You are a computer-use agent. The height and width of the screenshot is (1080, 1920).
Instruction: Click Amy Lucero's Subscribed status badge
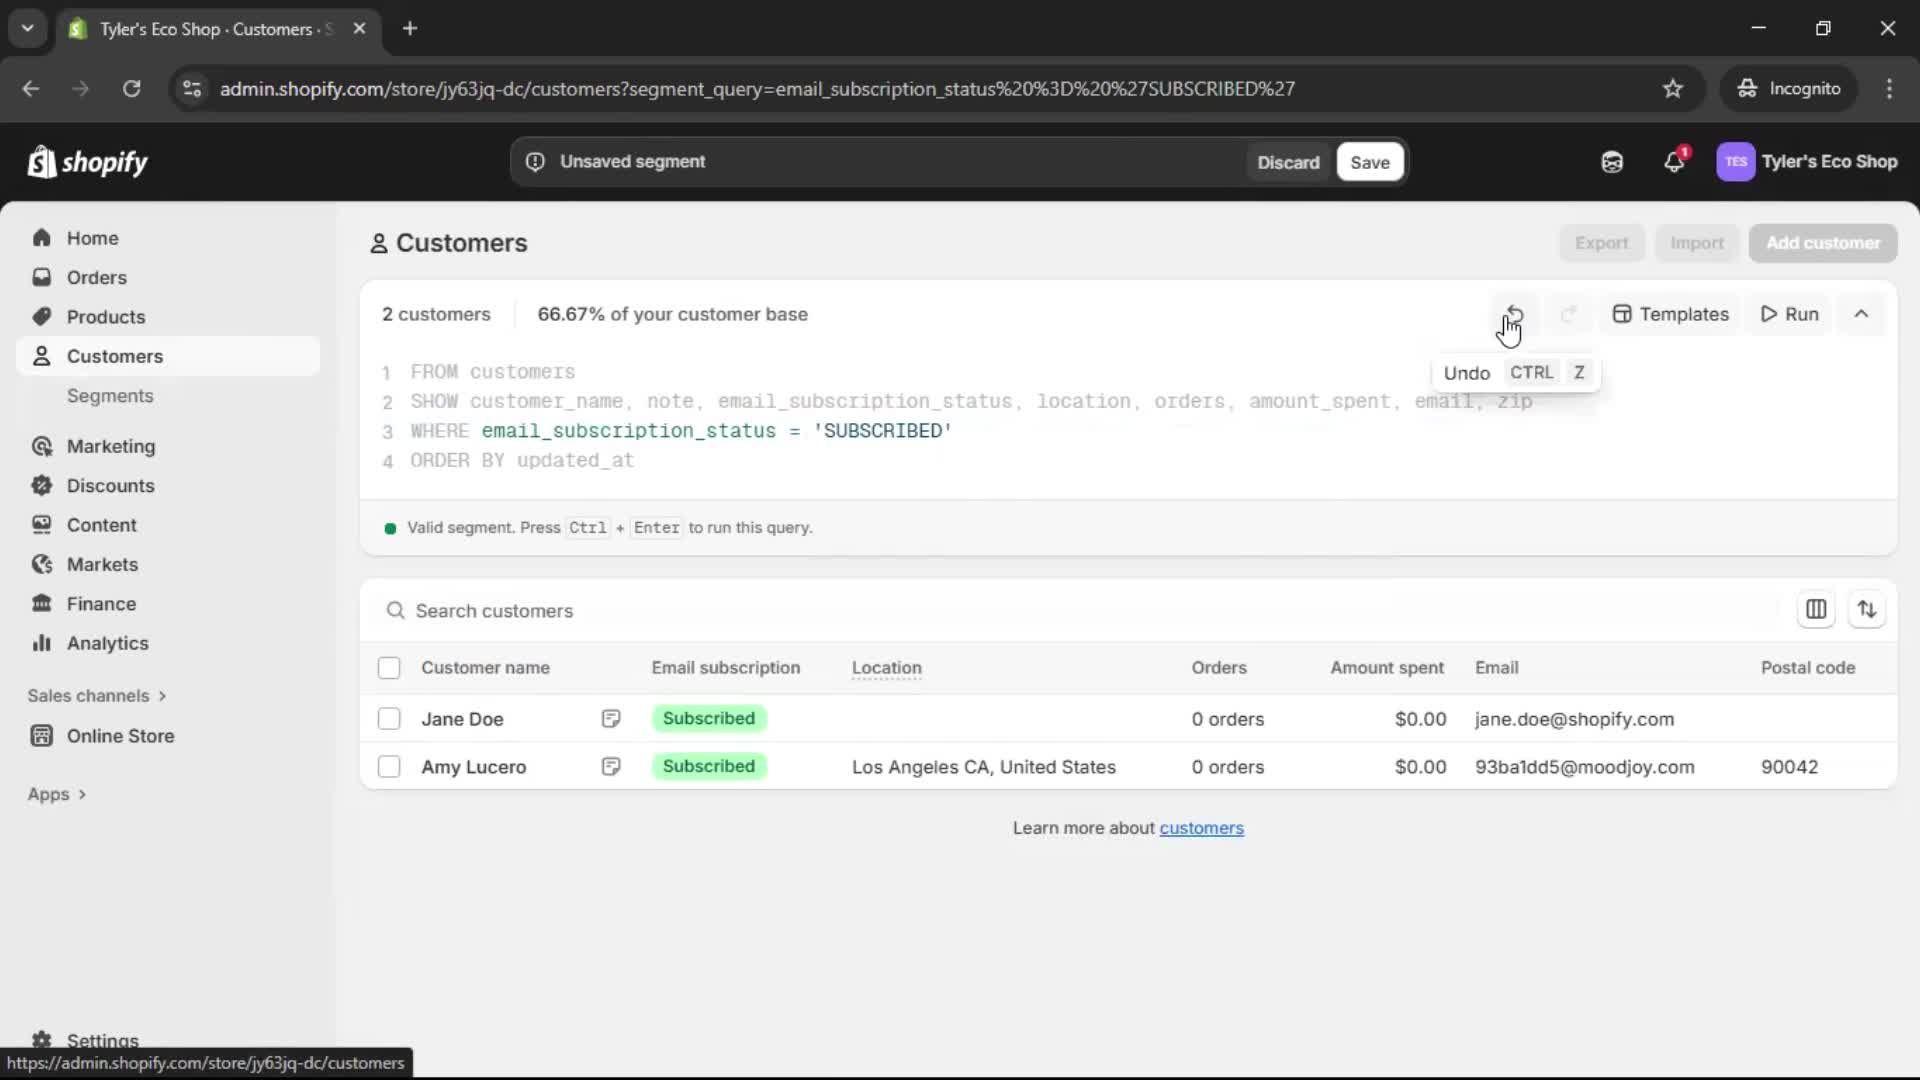[x=709, y=766]
